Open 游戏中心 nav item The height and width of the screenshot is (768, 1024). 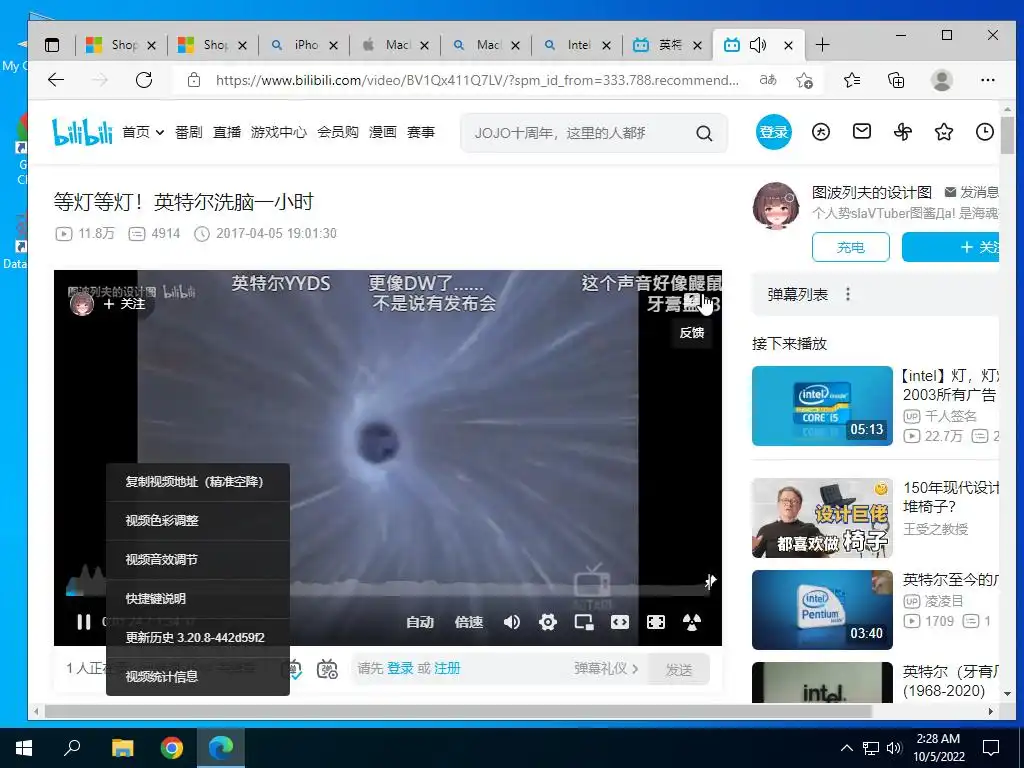click(x=279, y=132)
